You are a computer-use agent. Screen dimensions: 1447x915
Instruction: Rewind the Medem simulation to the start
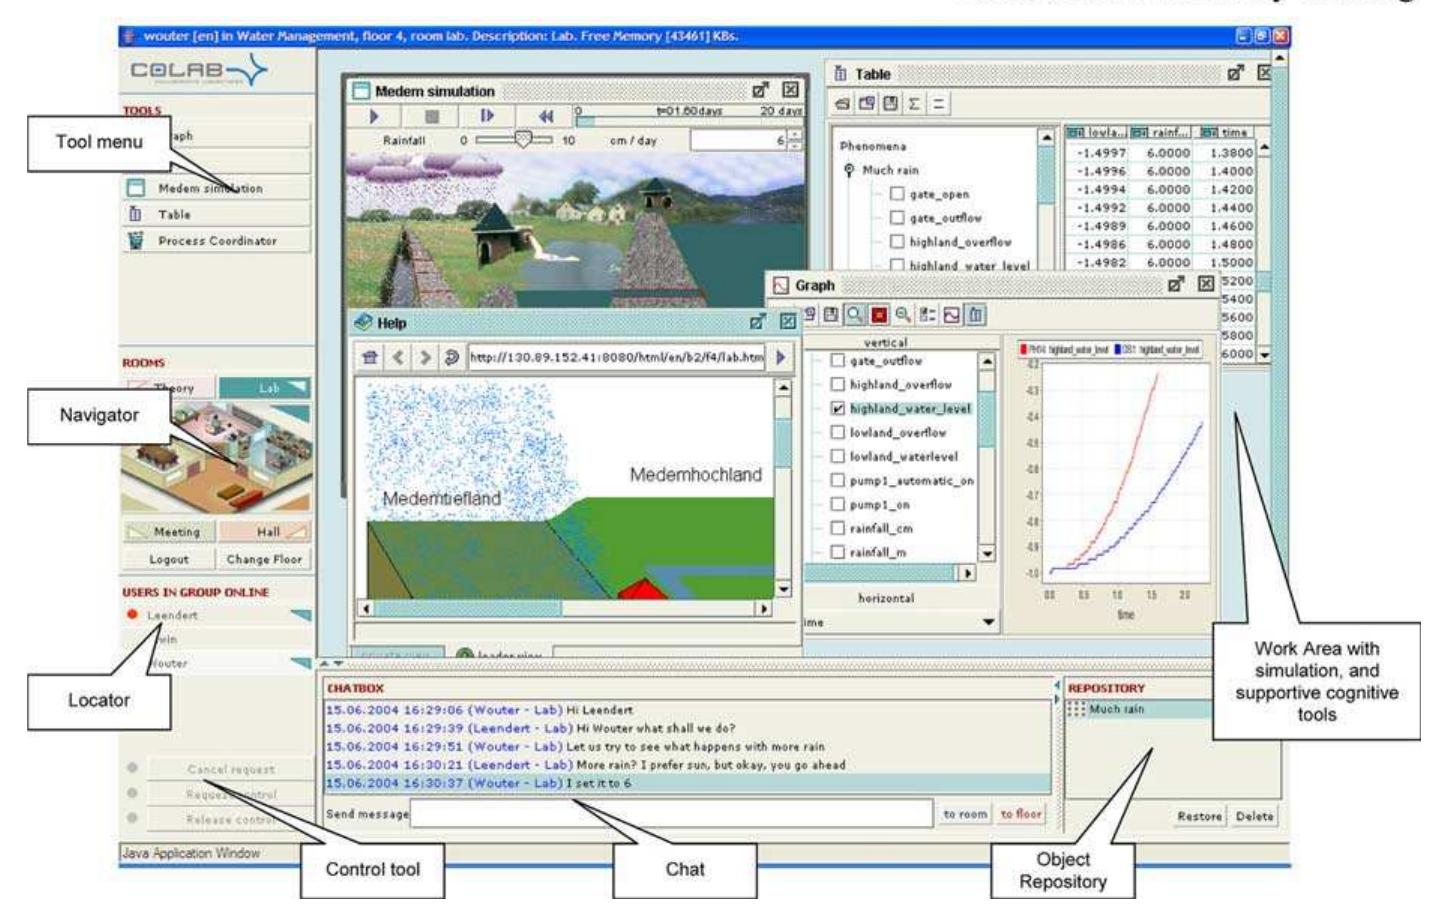click(x=545, y=116)
